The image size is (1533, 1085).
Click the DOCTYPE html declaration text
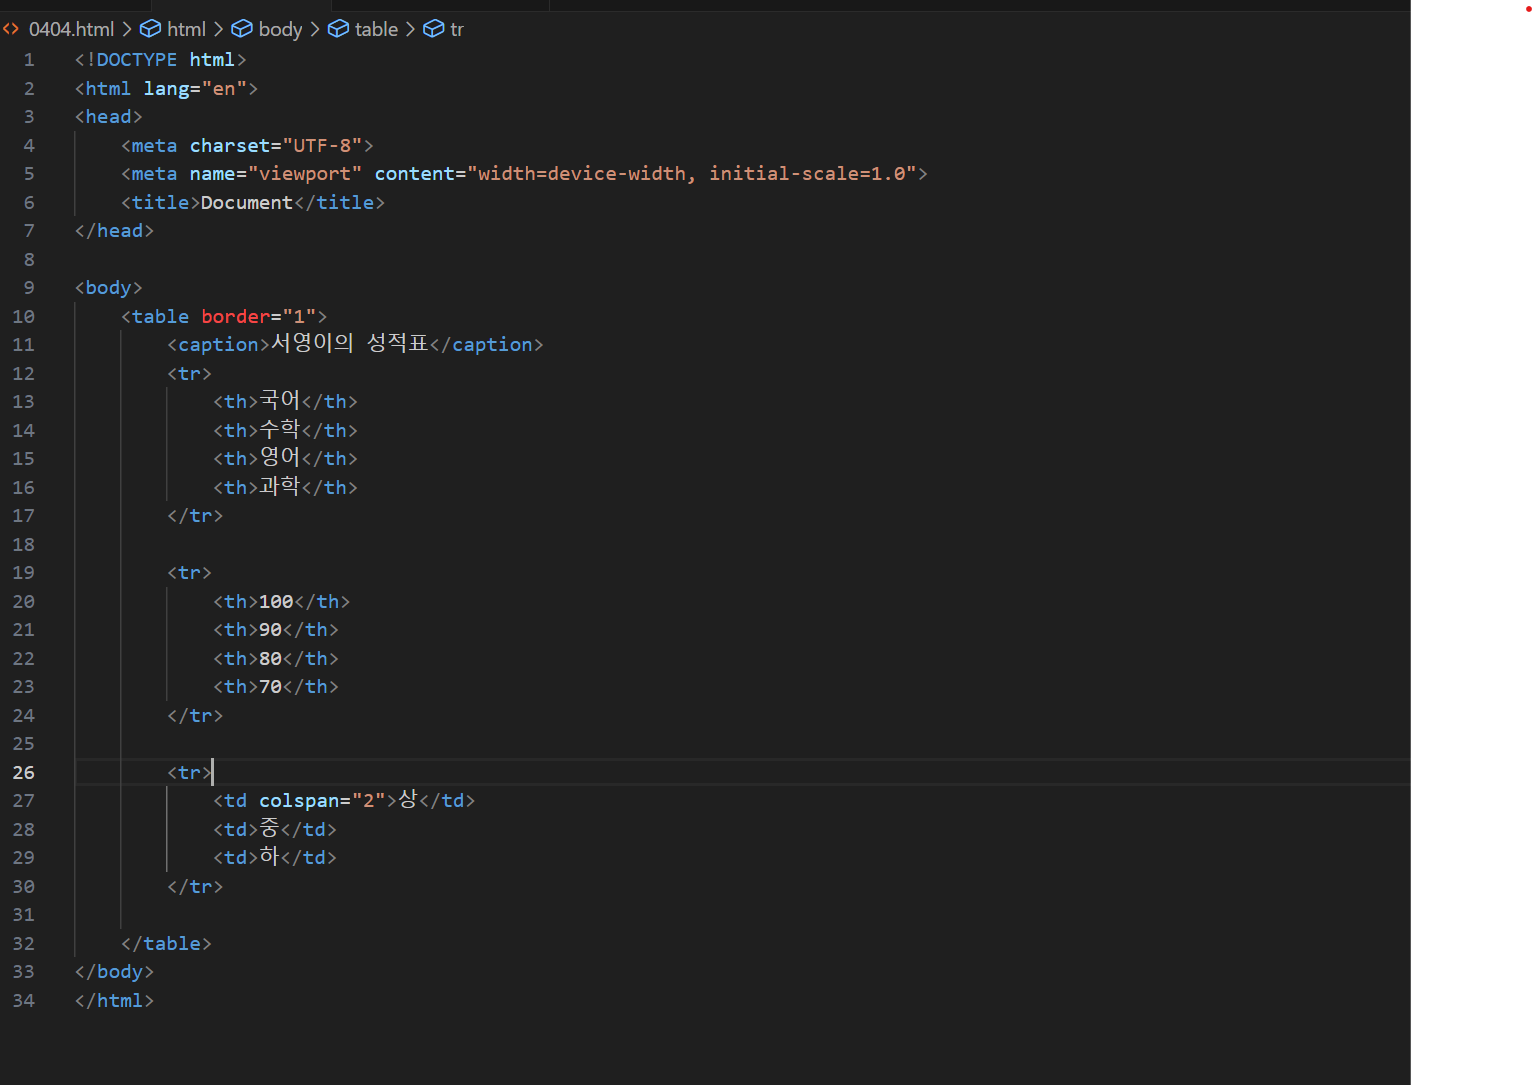pos(160,60)
